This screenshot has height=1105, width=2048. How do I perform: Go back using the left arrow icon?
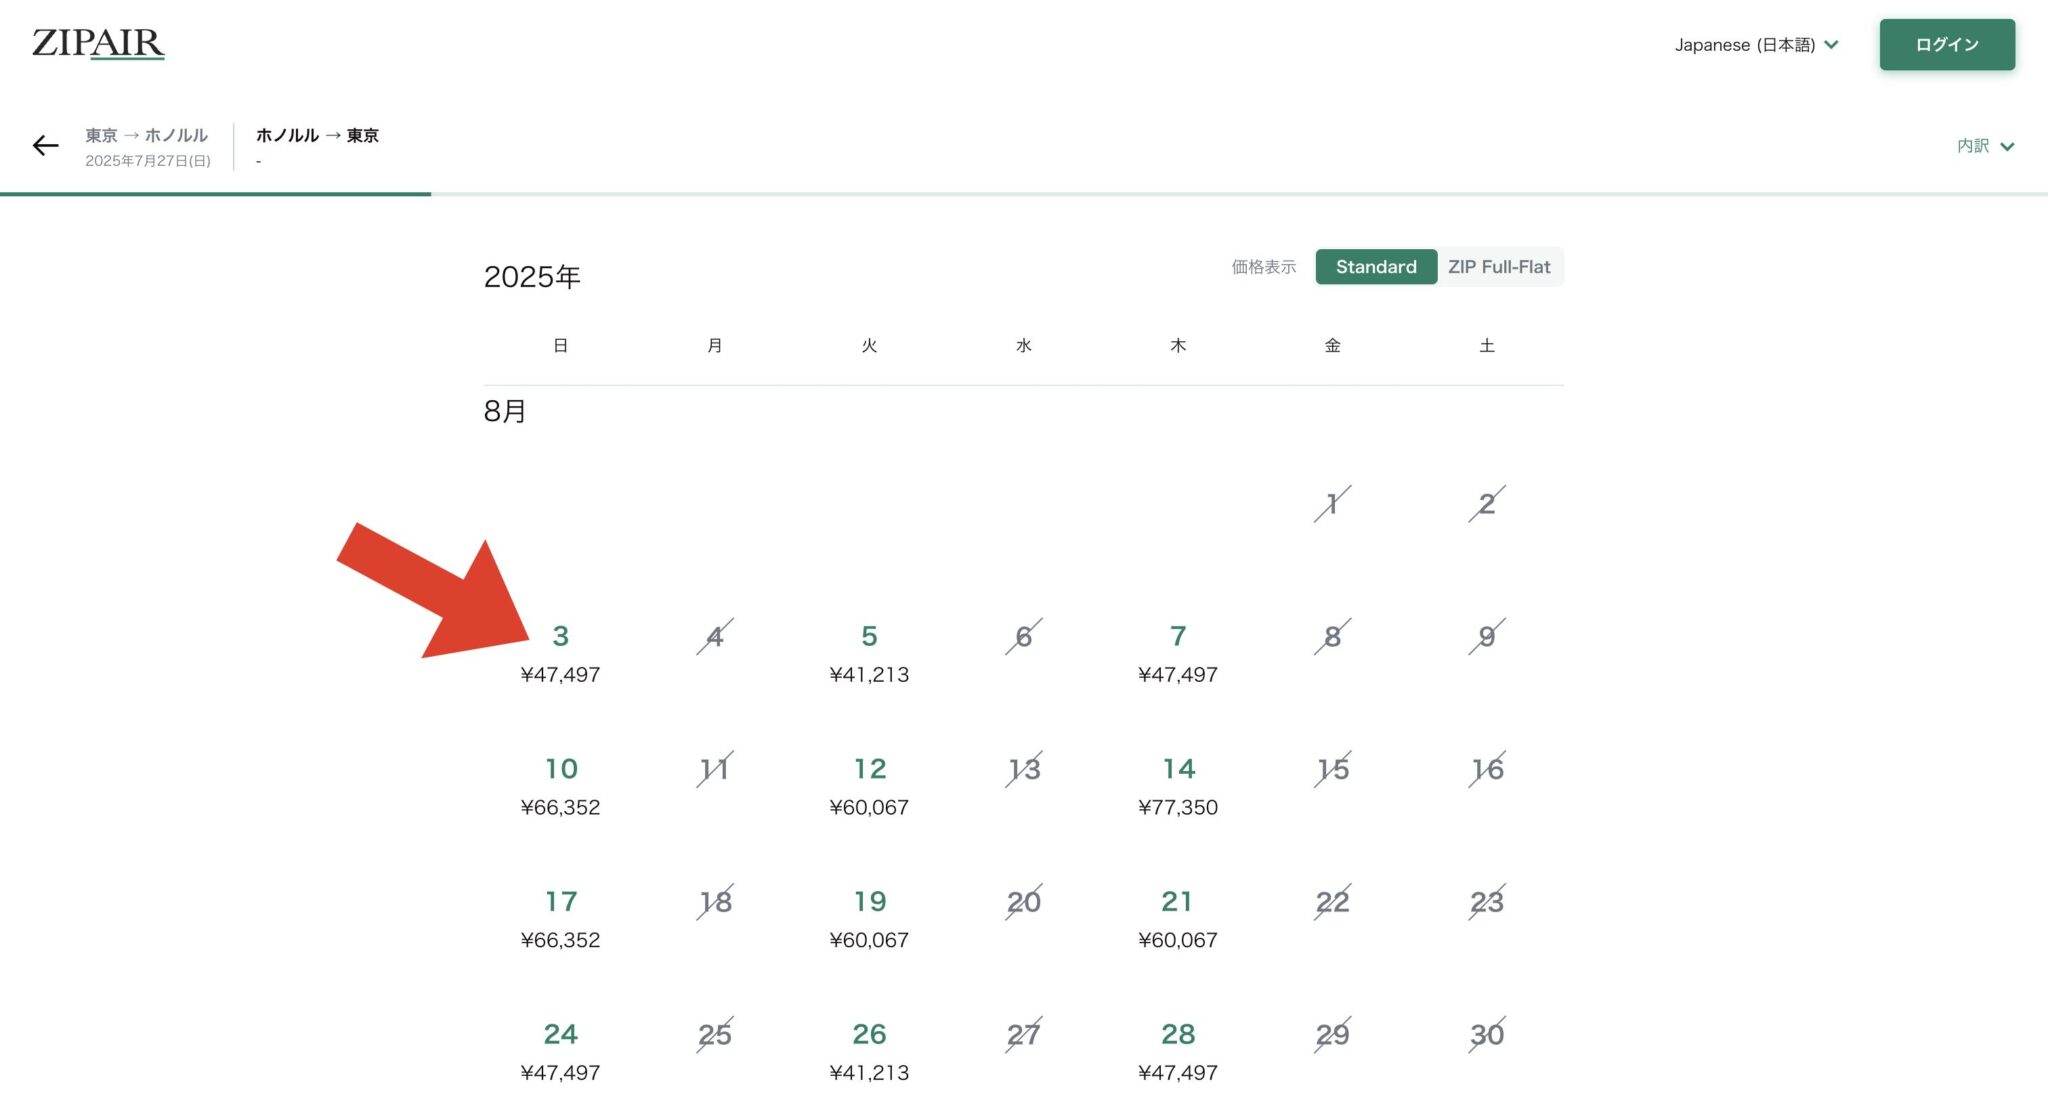(45, 146)
